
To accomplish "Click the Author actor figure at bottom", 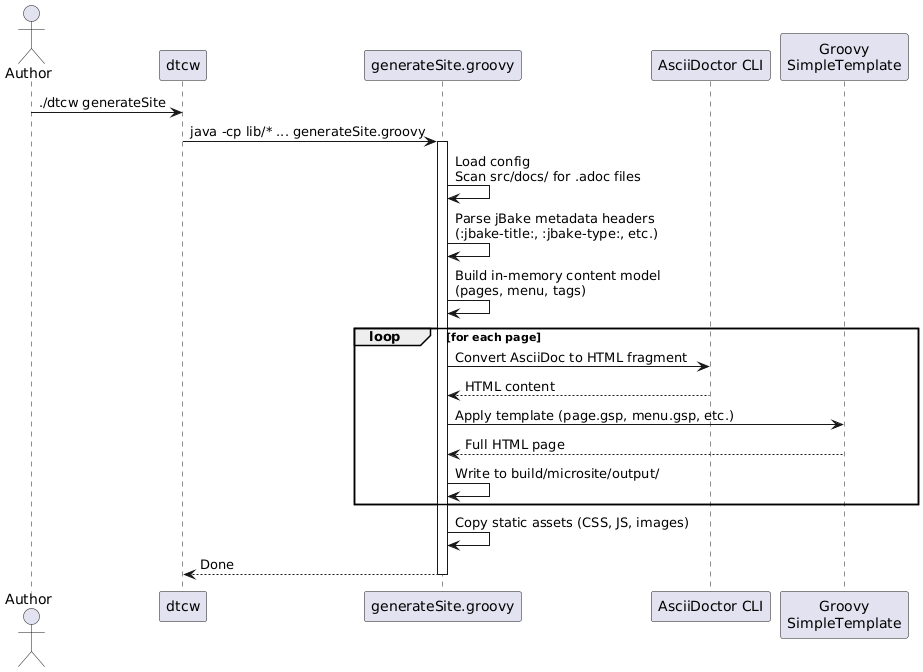I will click(31, 638).
